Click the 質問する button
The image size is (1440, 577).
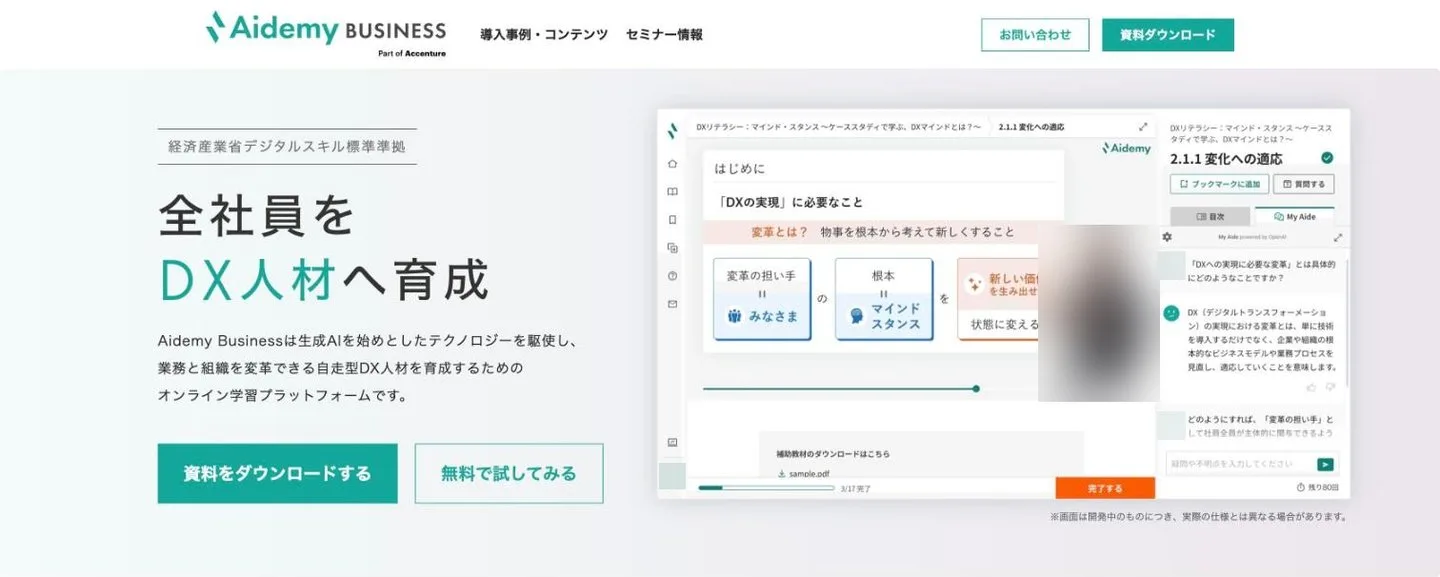pyautogui.click(x=1304, y=184)
